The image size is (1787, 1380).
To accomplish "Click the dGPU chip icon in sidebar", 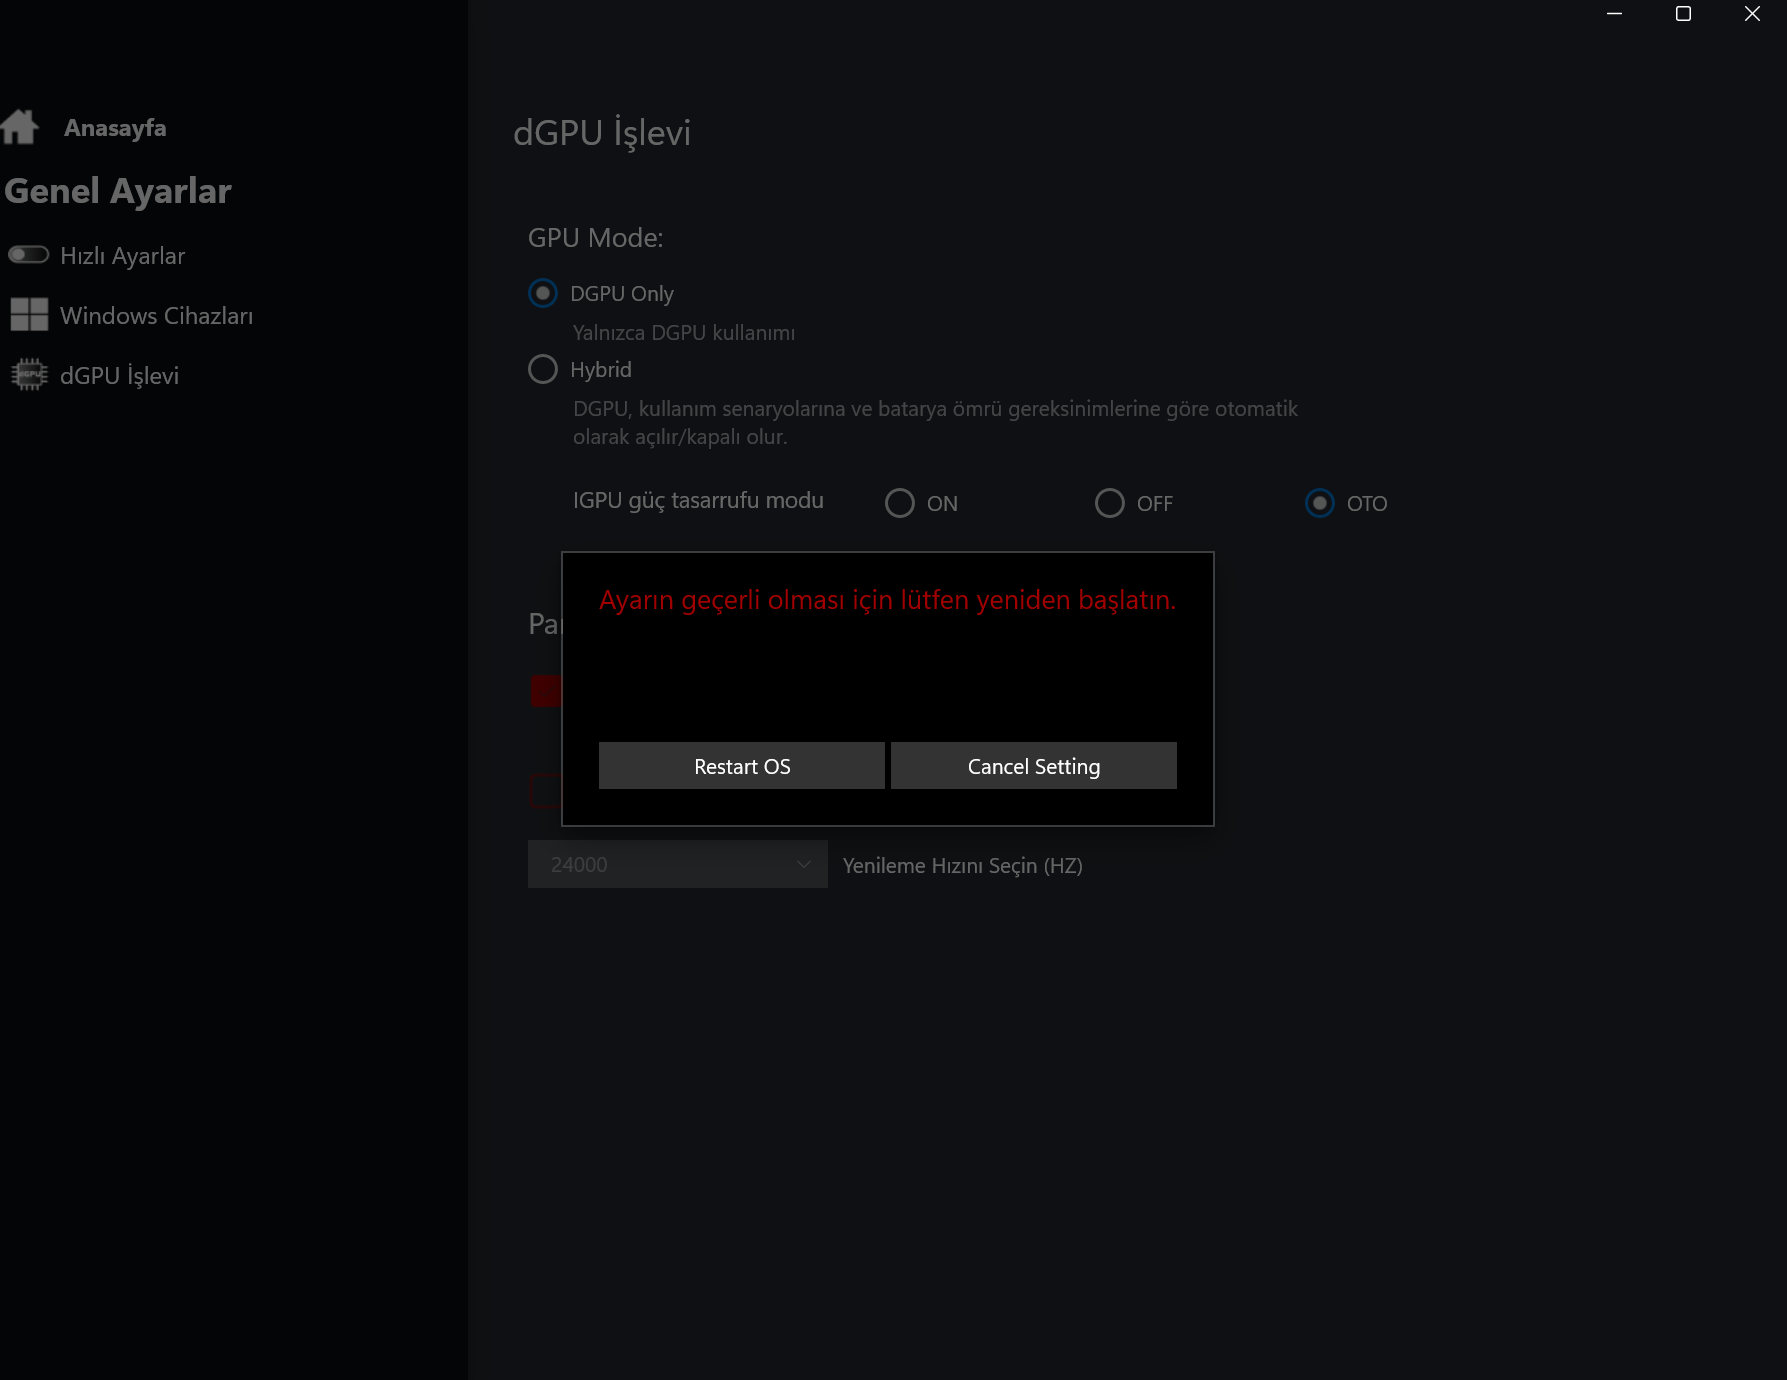I will (29, 375).
